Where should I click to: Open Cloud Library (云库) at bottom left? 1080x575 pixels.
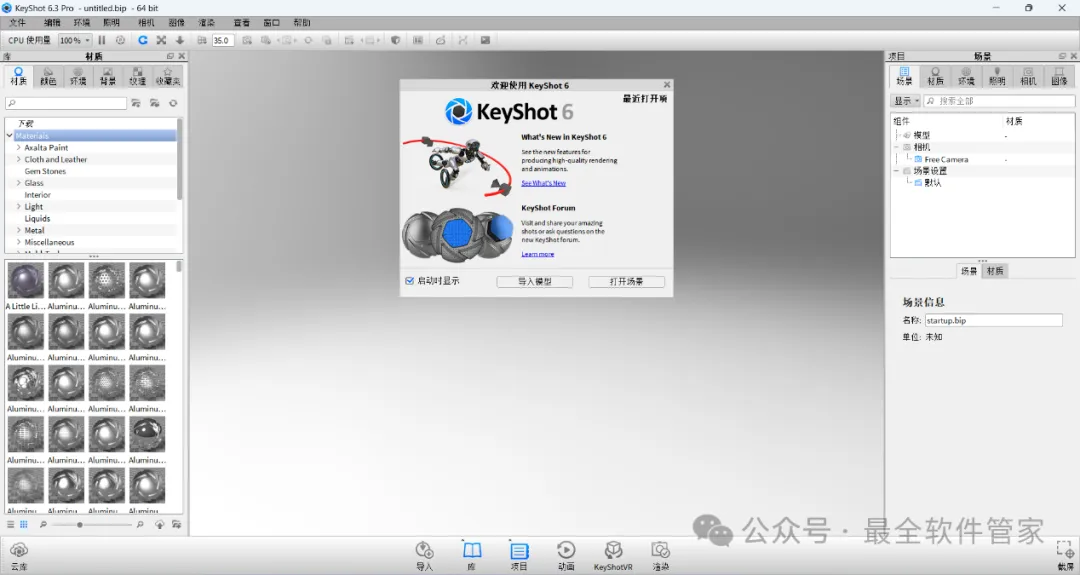point(19,555)
